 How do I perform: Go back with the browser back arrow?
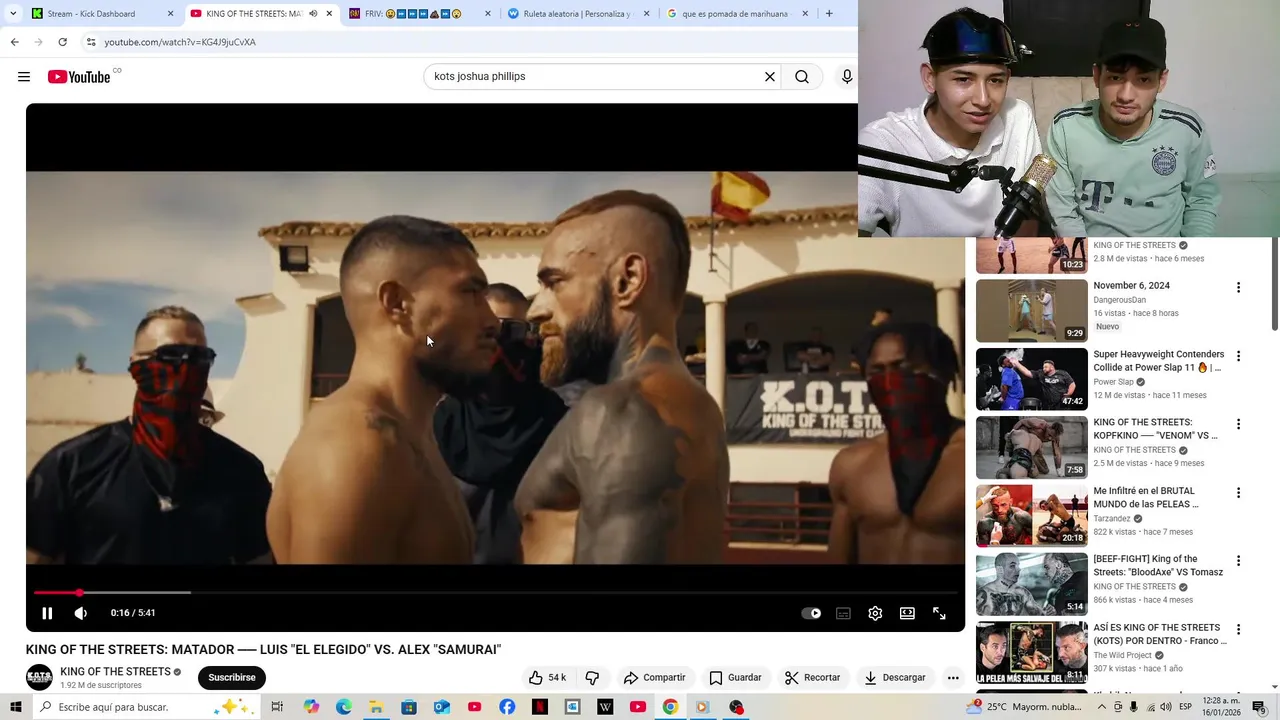[x=14, y=42]
